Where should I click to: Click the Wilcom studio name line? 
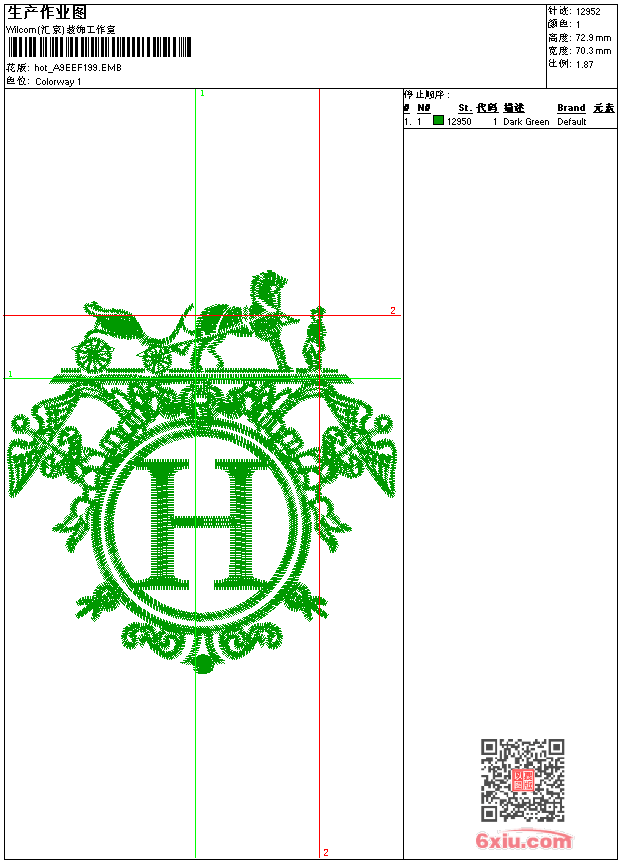click(x=61, y=30)
